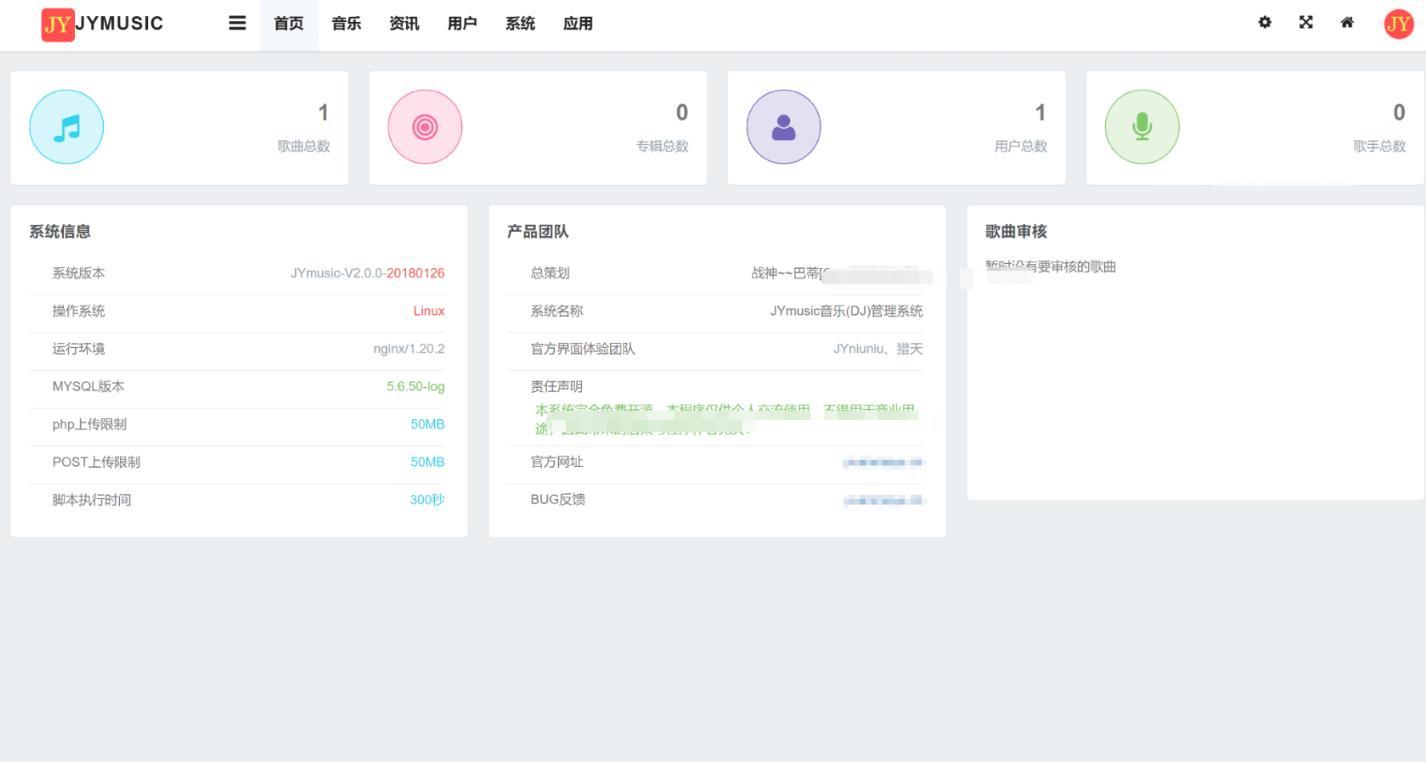Click the POST上传限制 50MB value
1426x762 pixels.
428,462
